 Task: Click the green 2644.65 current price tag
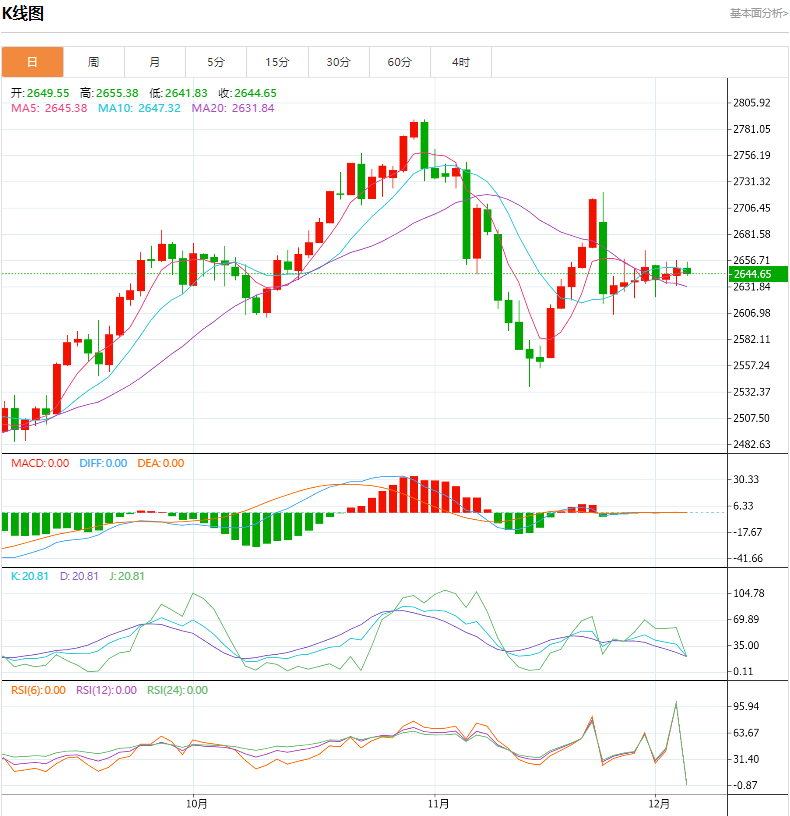coord(758,273)
